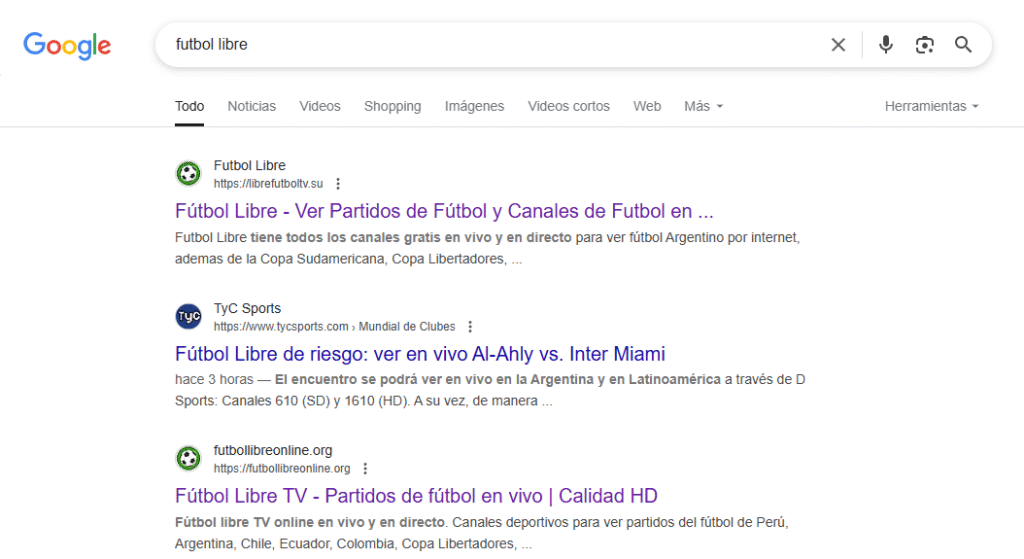Viewport: 1024px width, 559px height.
Task: Switch to Videos cortos tab
Action: pos(568,106)
